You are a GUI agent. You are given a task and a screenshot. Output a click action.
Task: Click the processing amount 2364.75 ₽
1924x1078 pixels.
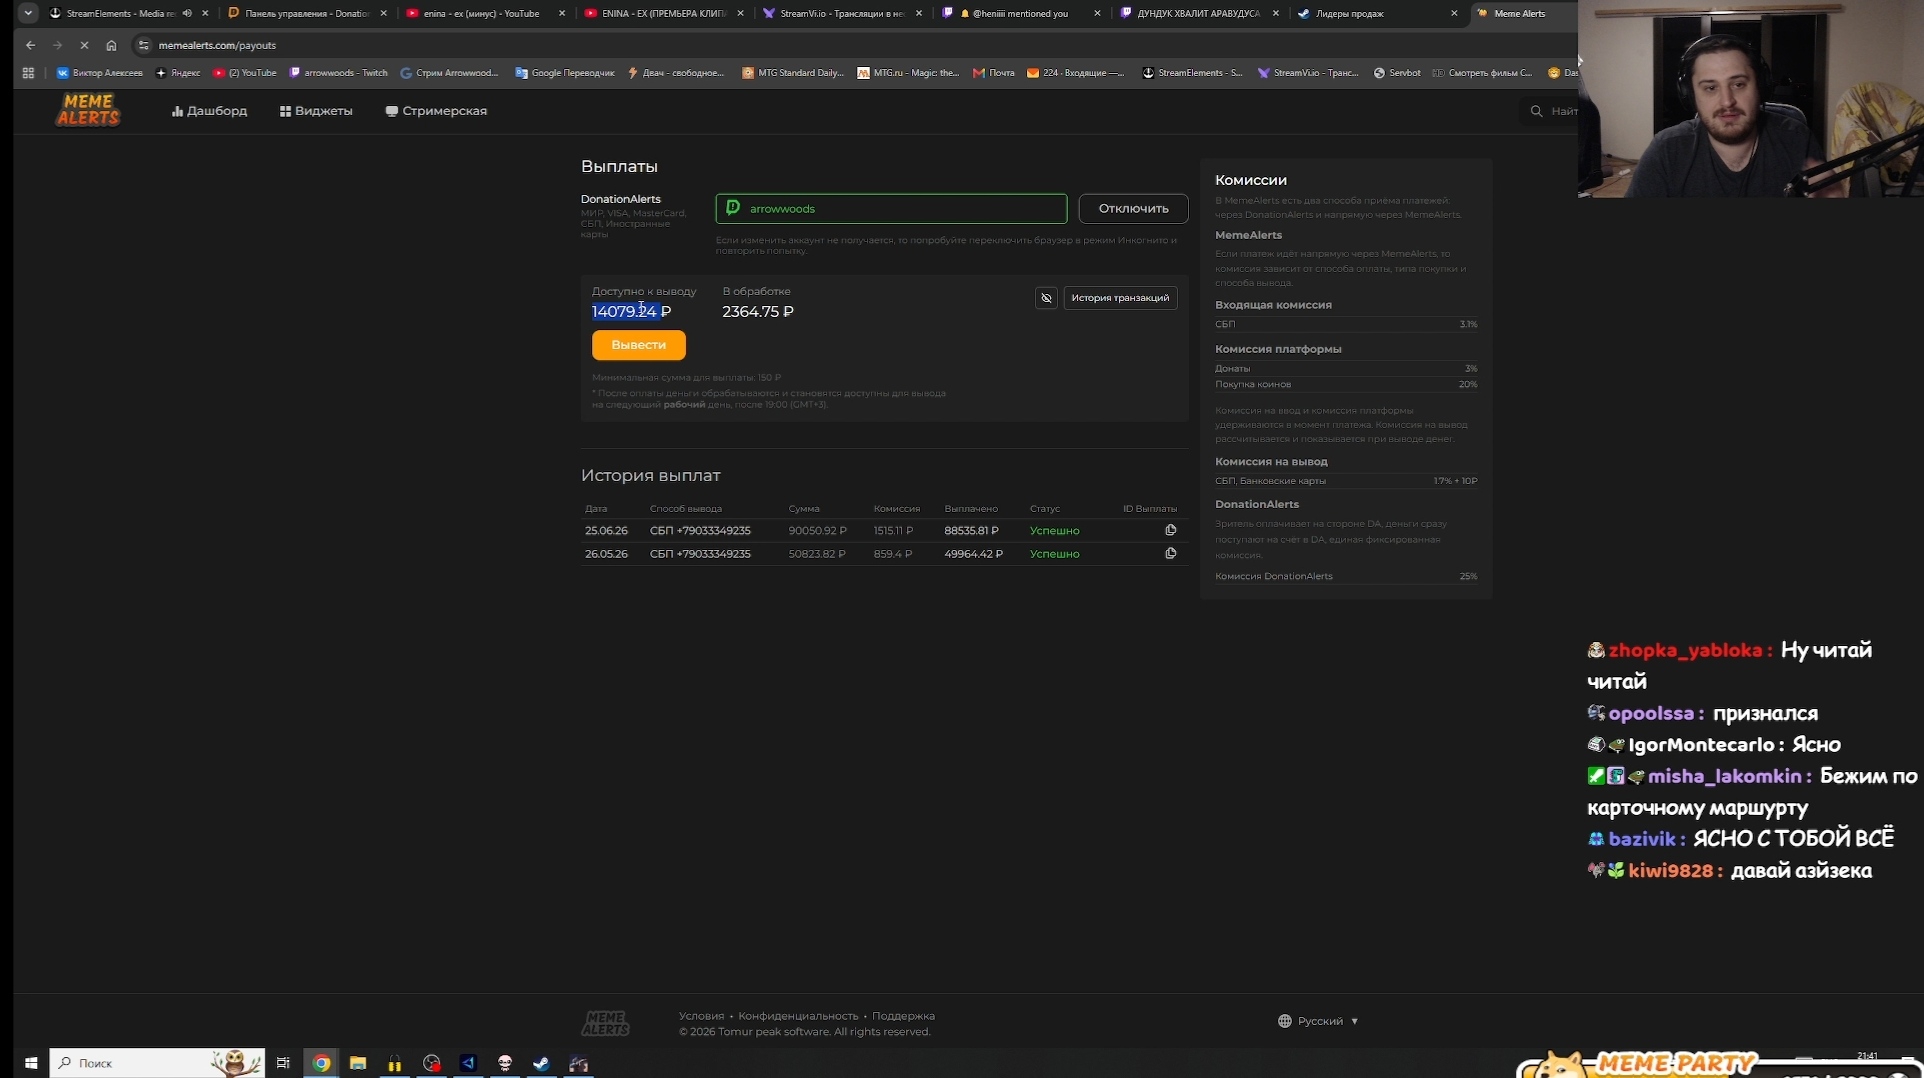click(x=758, y=312)
